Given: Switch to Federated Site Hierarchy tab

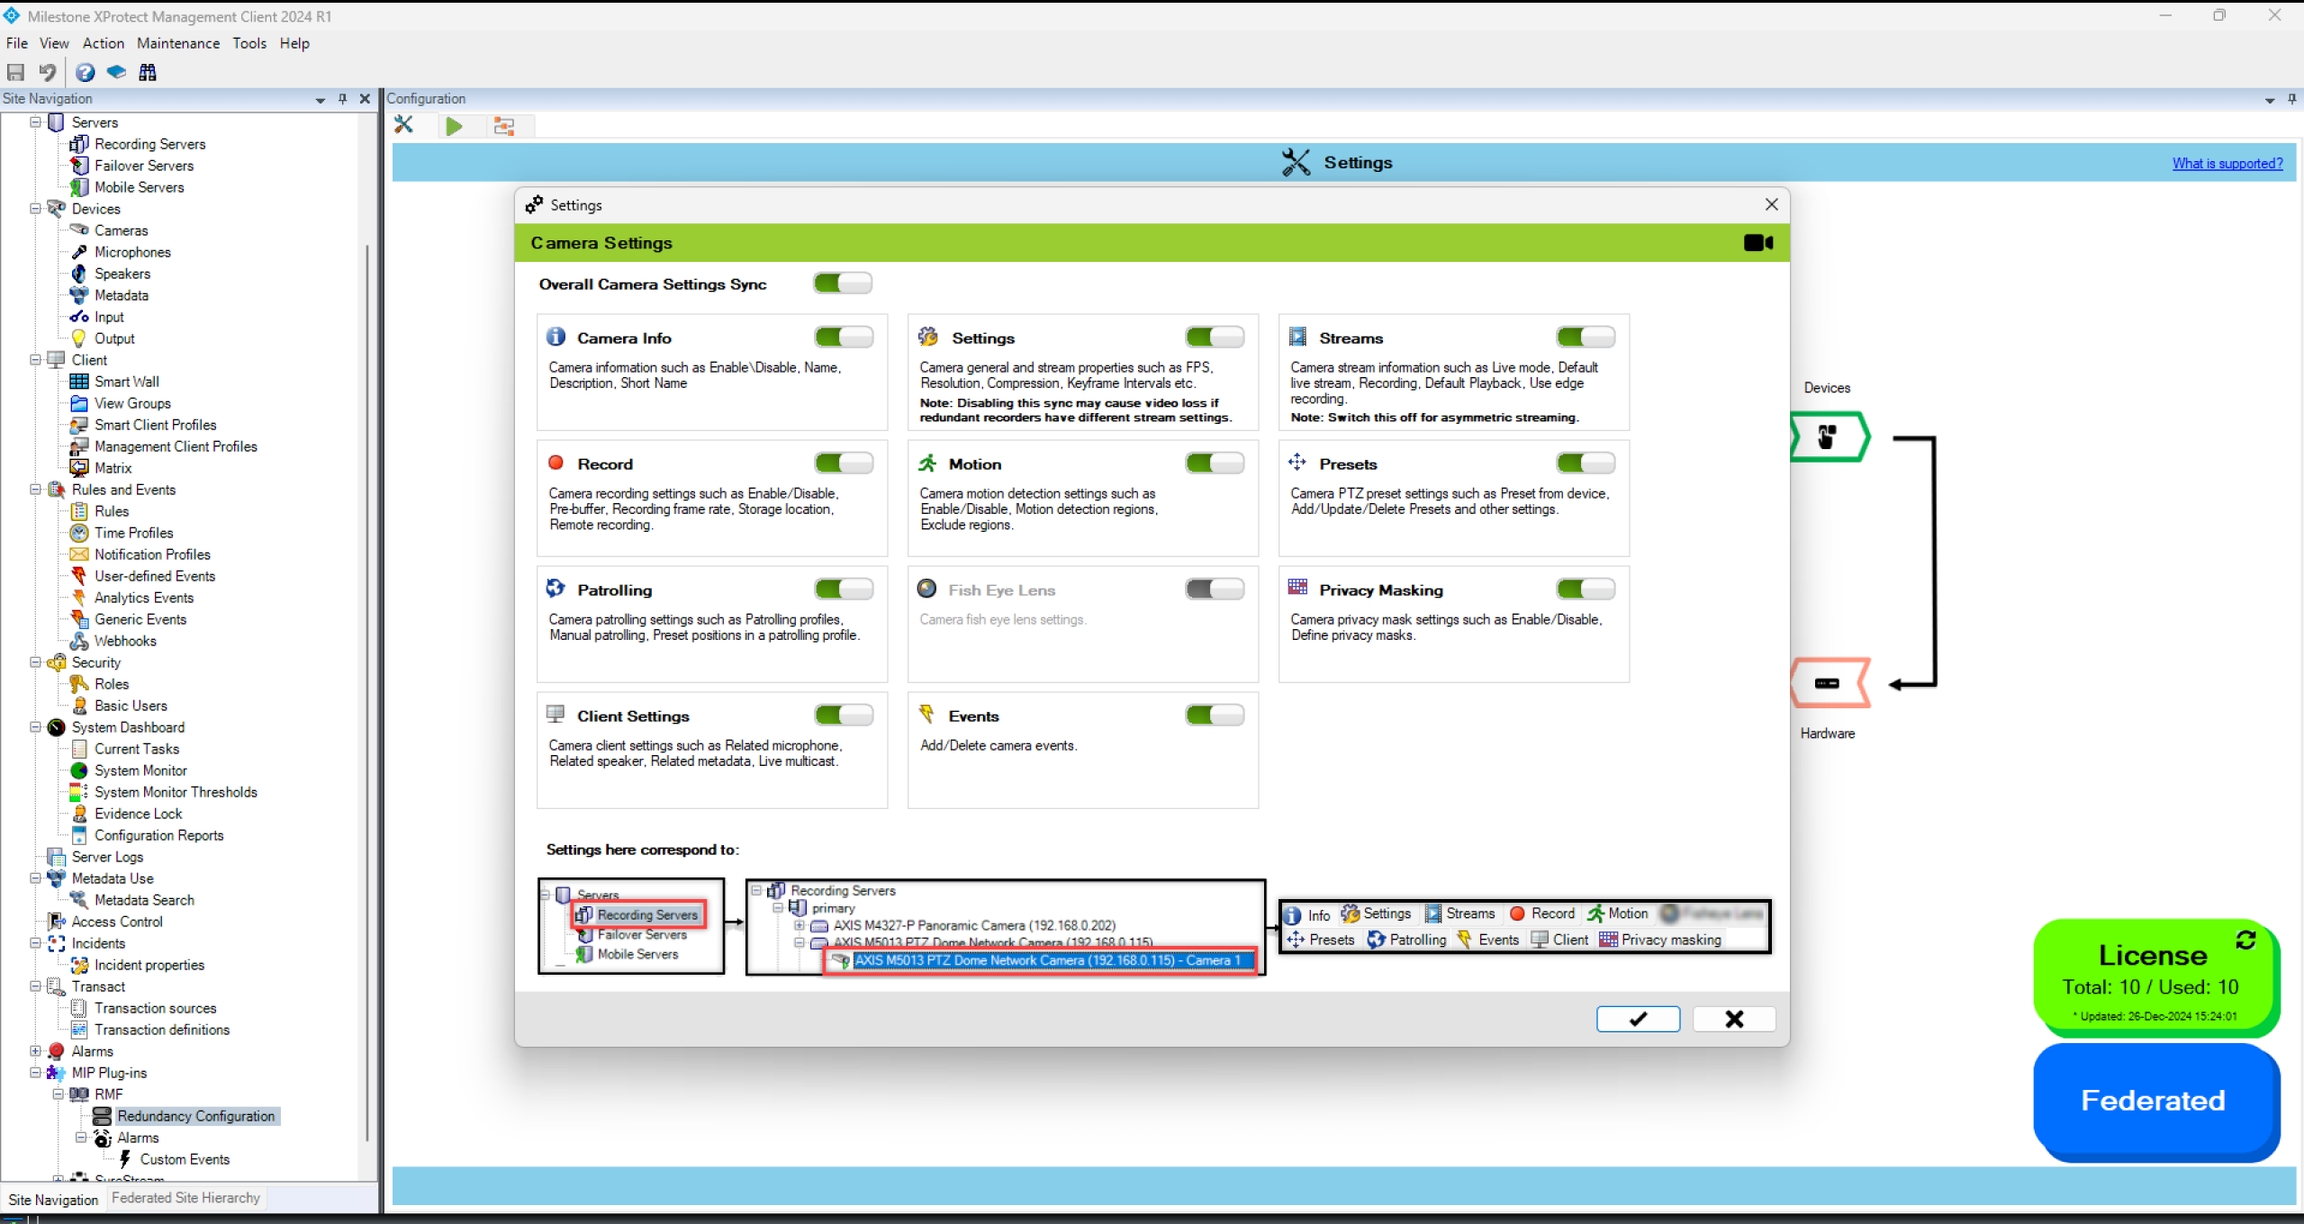Looking at the screenshot, I should [186, 1198].
